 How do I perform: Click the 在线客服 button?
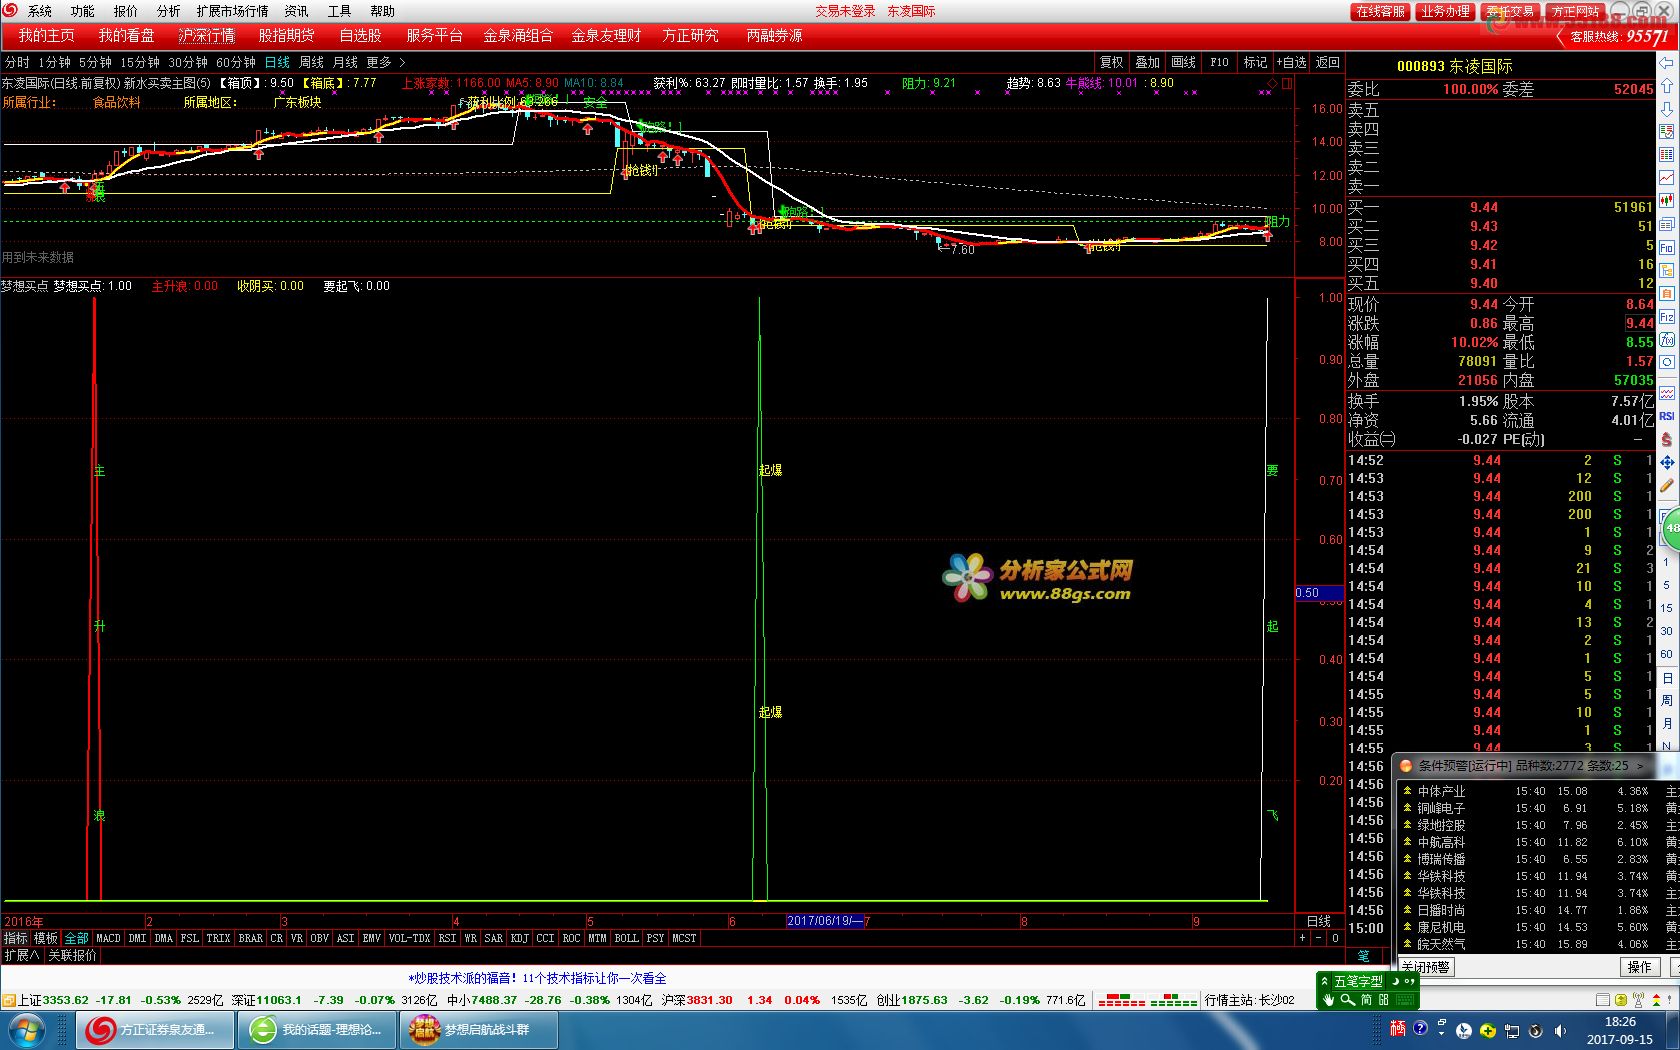point(1380,11)
